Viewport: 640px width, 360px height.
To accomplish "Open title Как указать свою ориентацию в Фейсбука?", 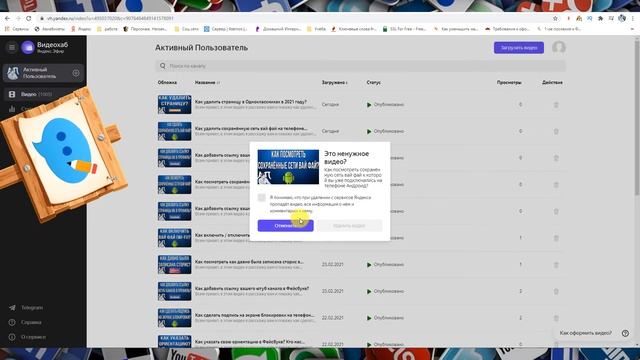I will pos(250,342).
